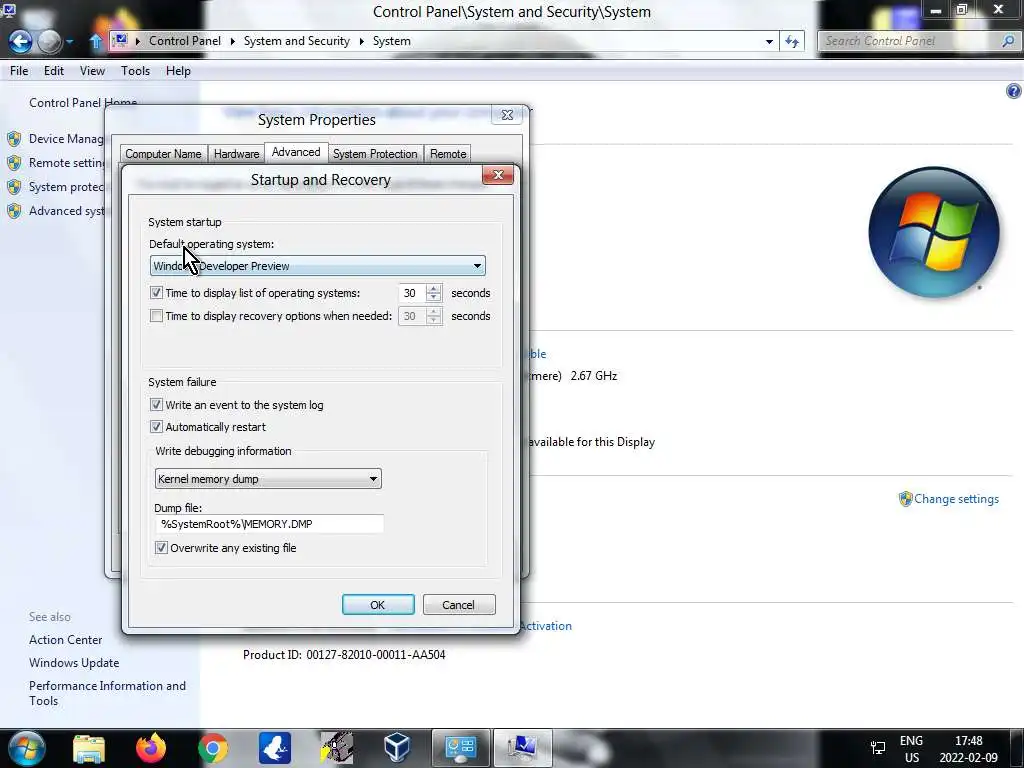The height and width of the screenshot is (768, 1024).
Task: Click the shield icon beside Advanced system settings
Action: coord(14,211)
